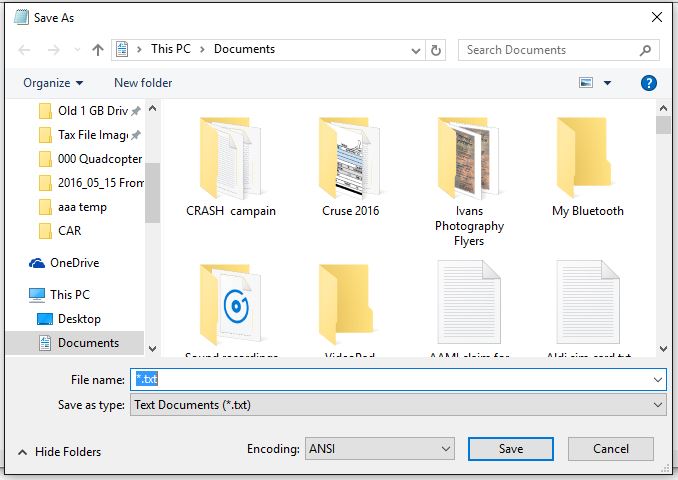Open the Organize menu
The height and width of the screenshot is (480, 678).
(53, 83)
